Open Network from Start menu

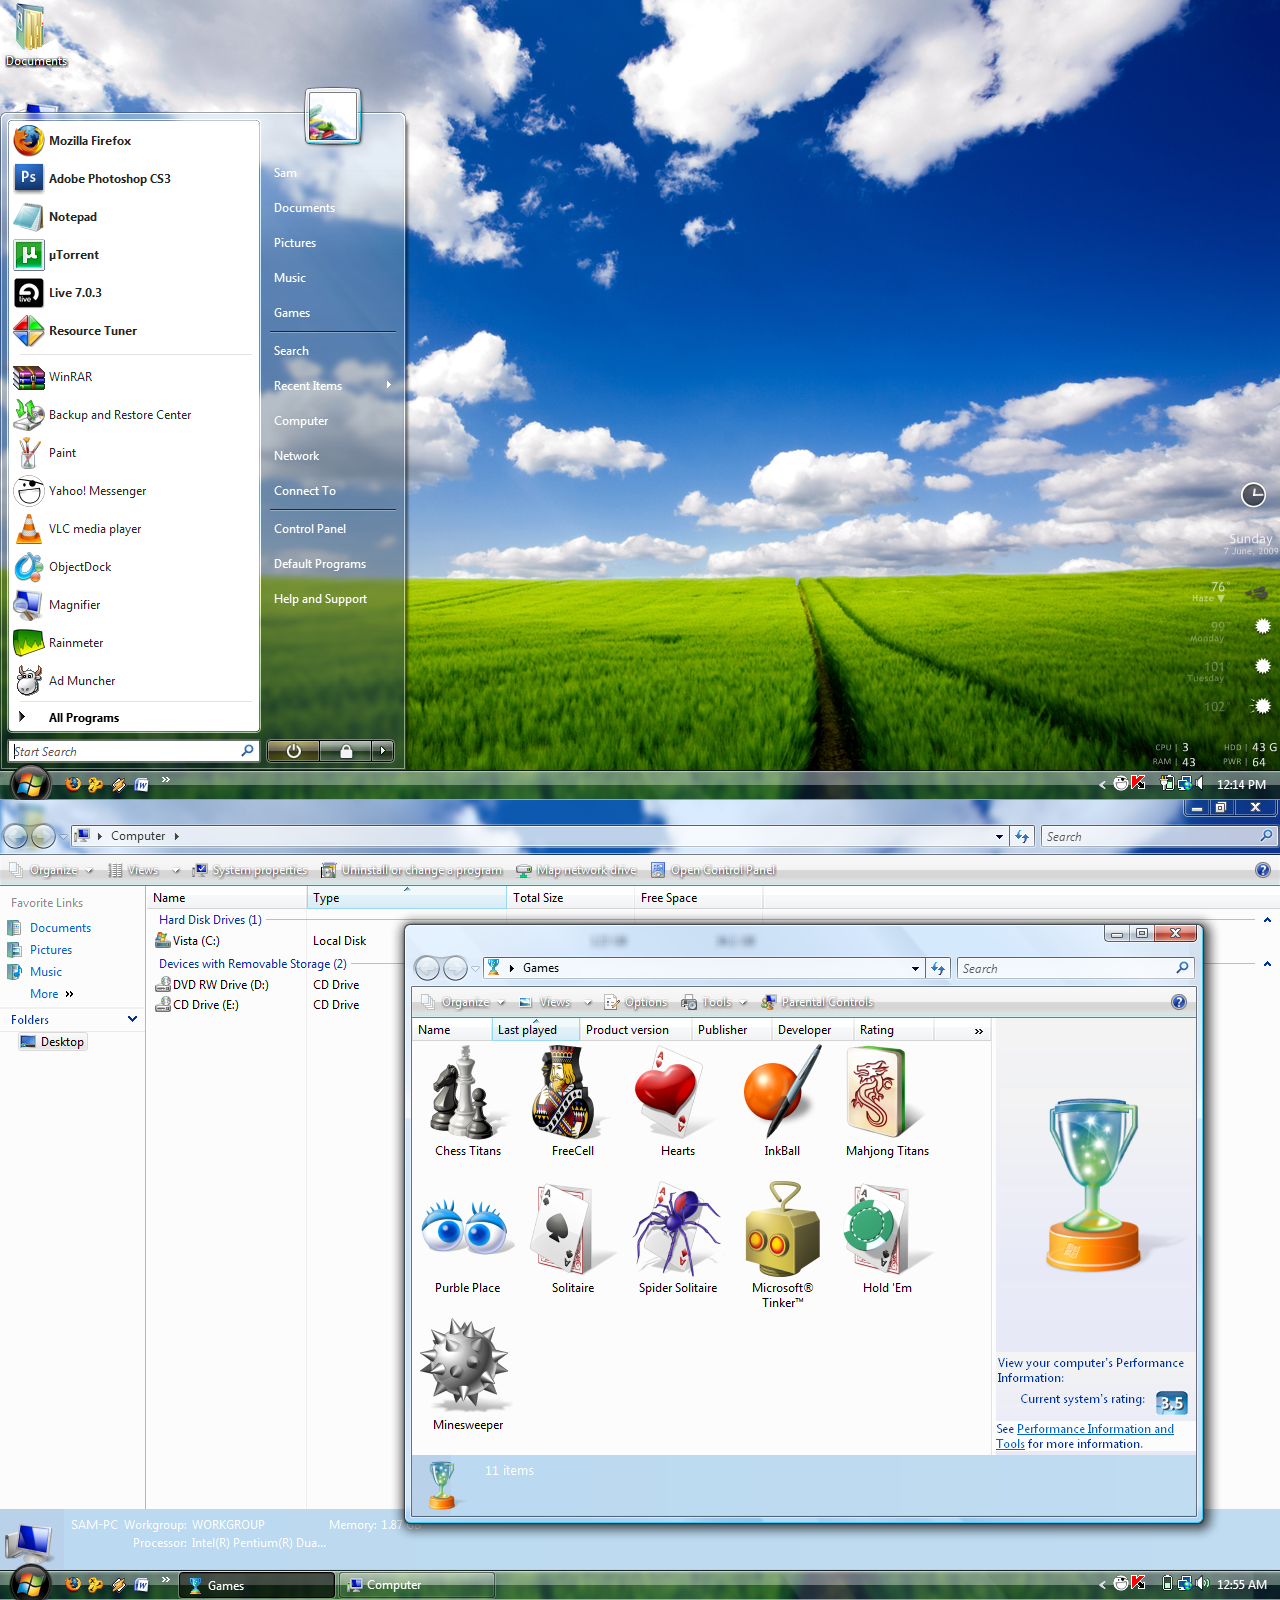click(x=297, y=456)
